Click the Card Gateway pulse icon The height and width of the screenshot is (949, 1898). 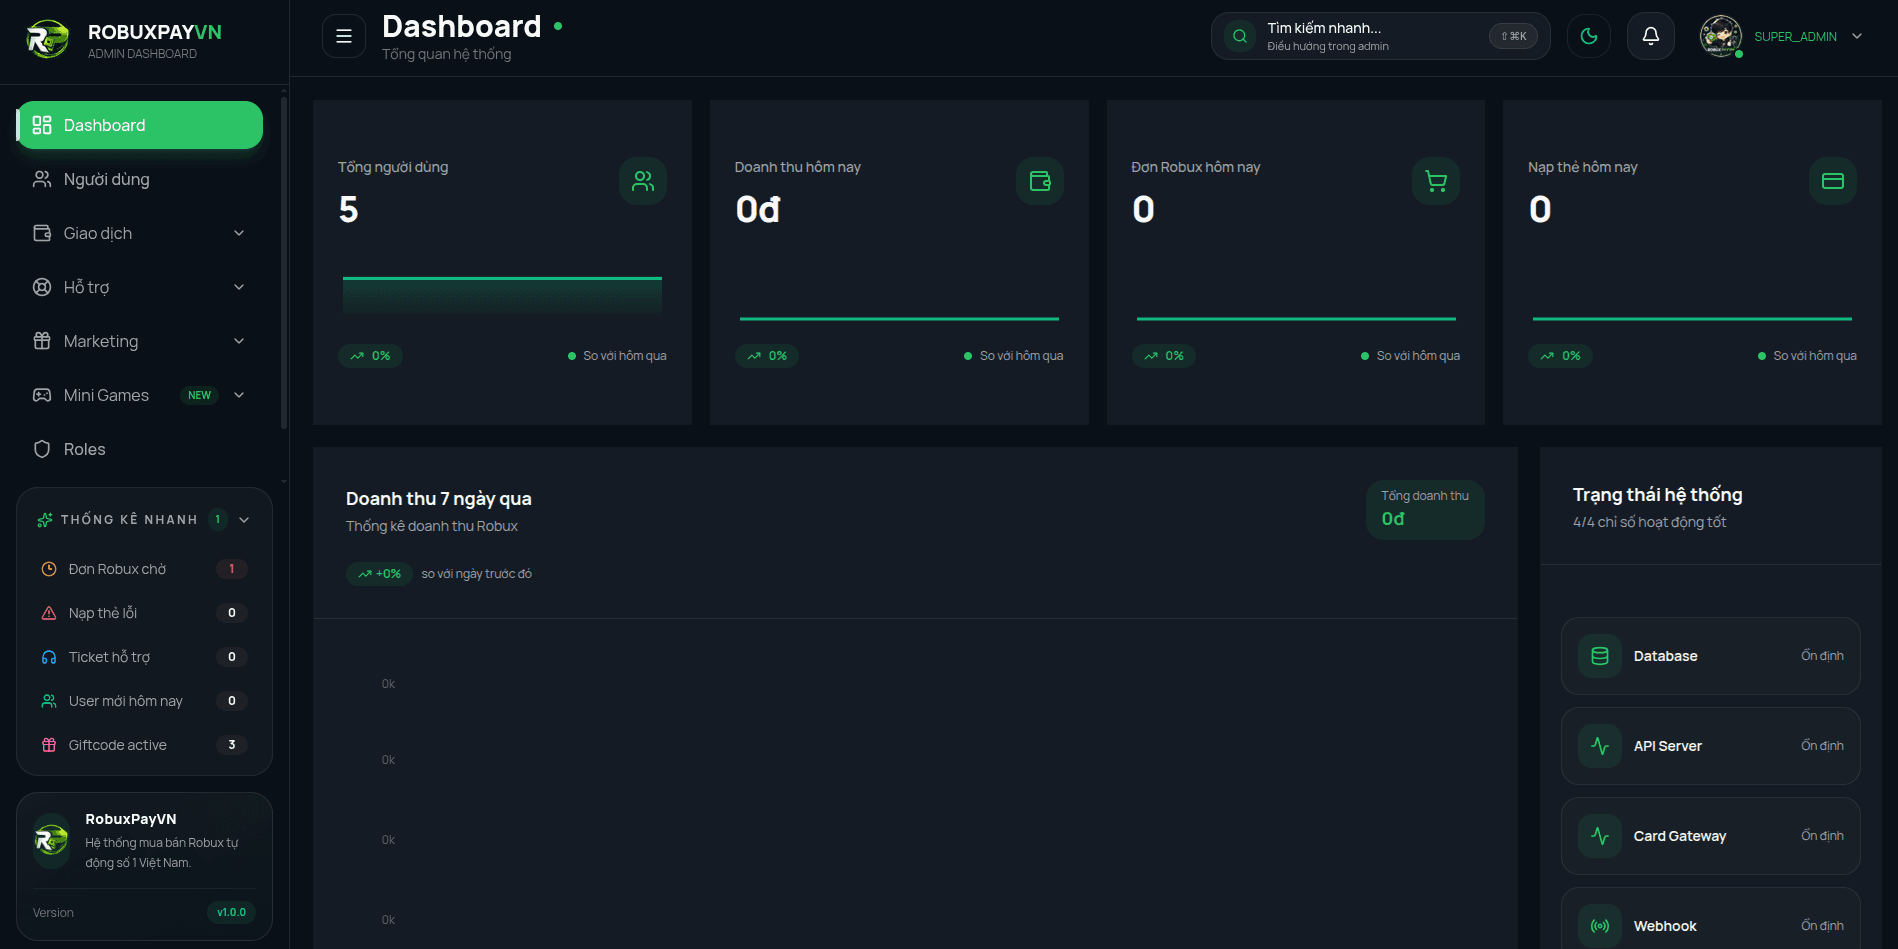point(1600,836)
